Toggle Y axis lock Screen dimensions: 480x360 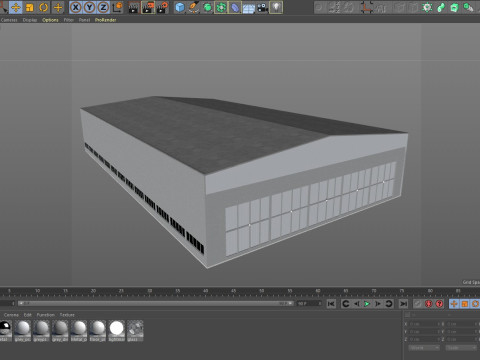89,7
